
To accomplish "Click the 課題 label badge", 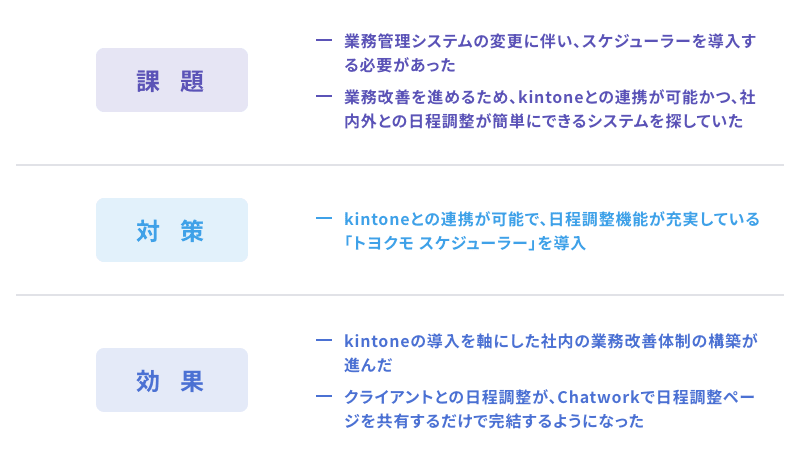I will (171, 81).
